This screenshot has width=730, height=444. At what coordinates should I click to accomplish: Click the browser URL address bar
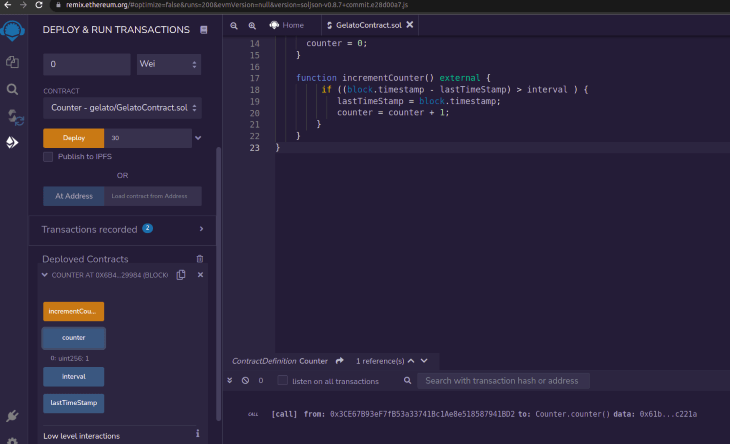tap(237, 5)
